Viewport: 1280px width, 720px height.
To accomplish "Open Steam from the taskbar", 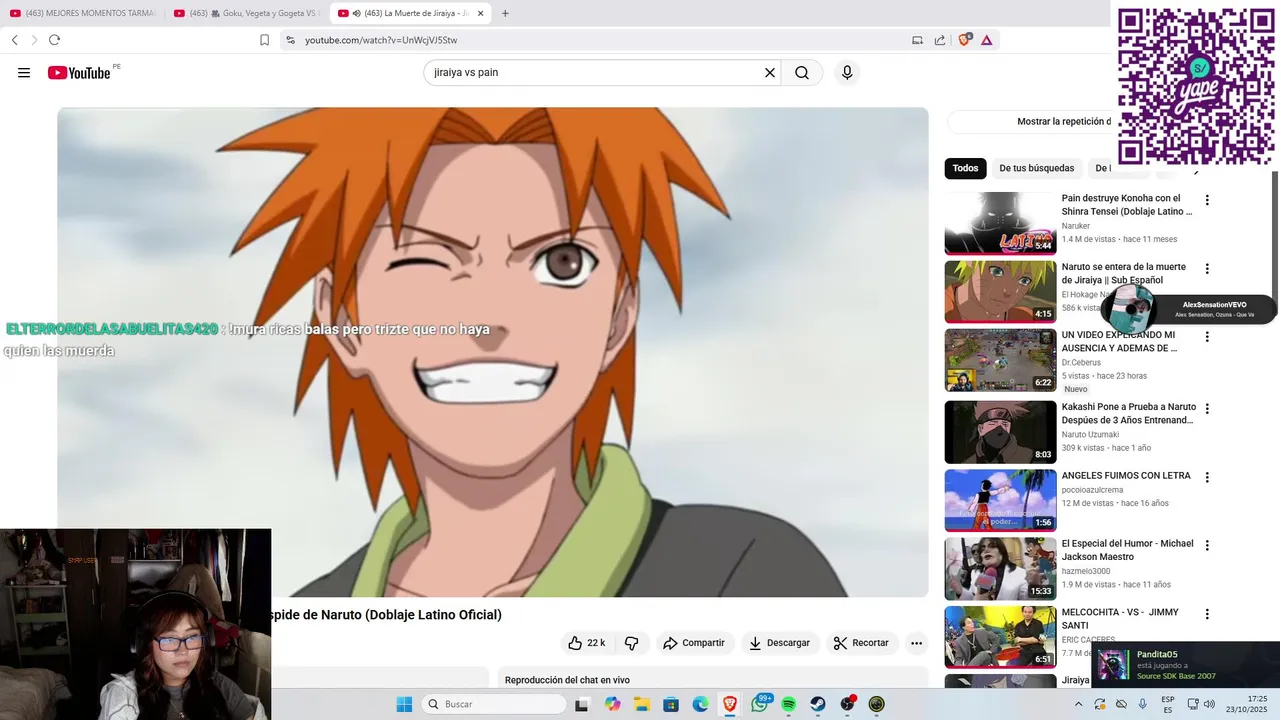I will [x=818, y=704].
